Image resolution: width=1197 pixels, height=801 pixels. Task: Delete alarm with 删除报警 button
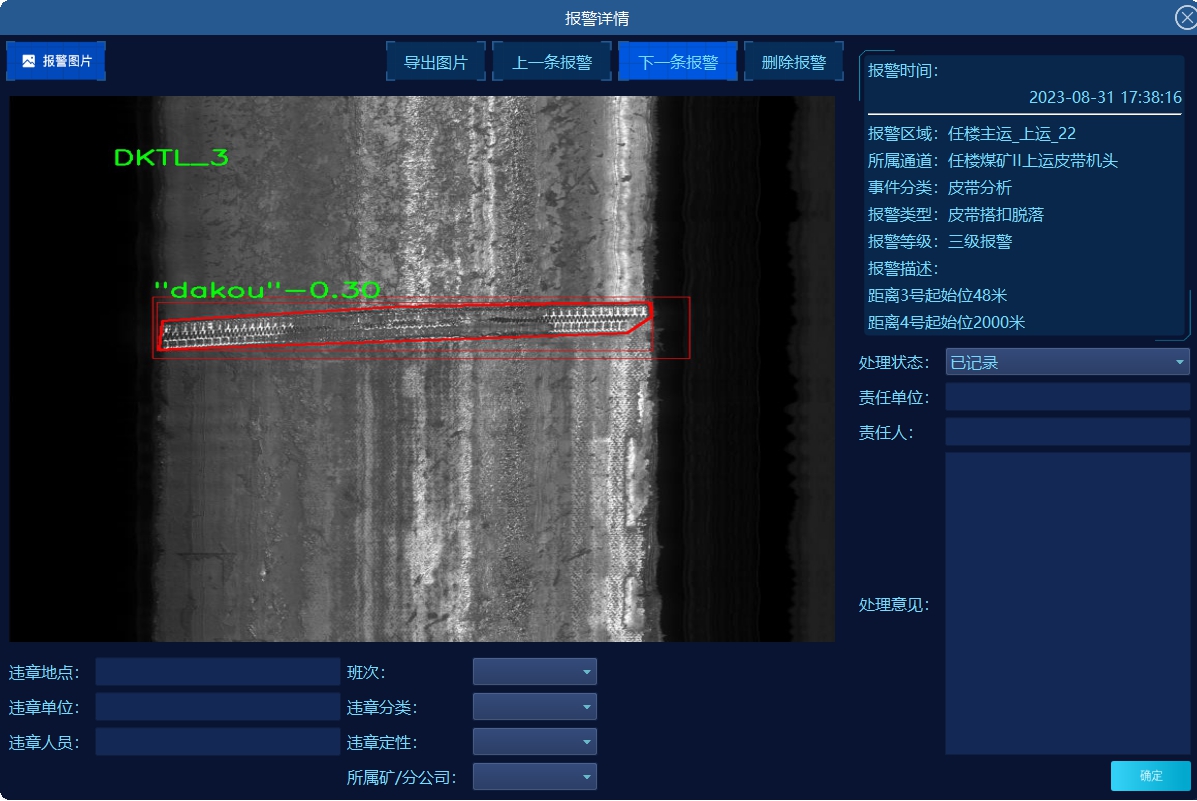tap(794, 62)
